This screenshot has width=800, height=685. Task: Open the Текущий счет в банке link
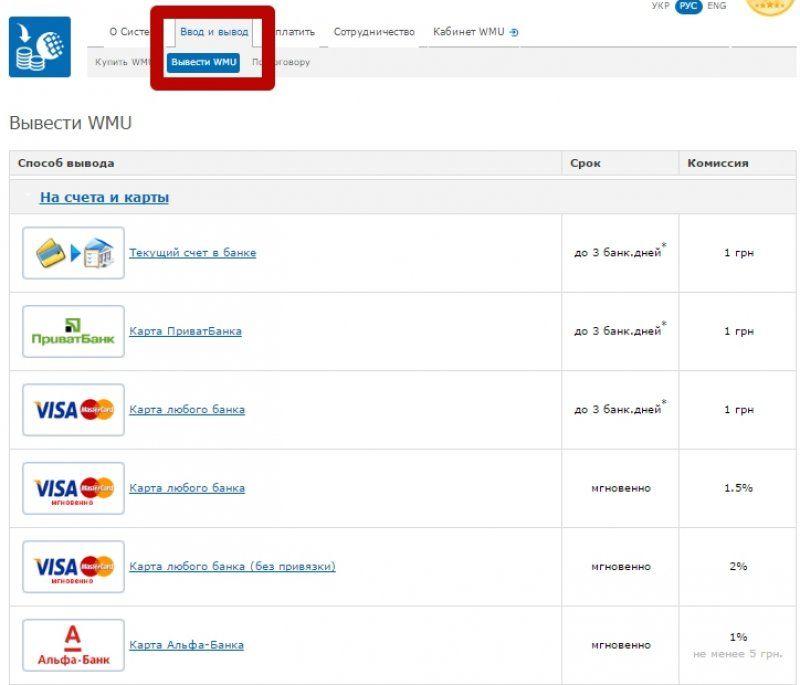[x=192, y=253]
